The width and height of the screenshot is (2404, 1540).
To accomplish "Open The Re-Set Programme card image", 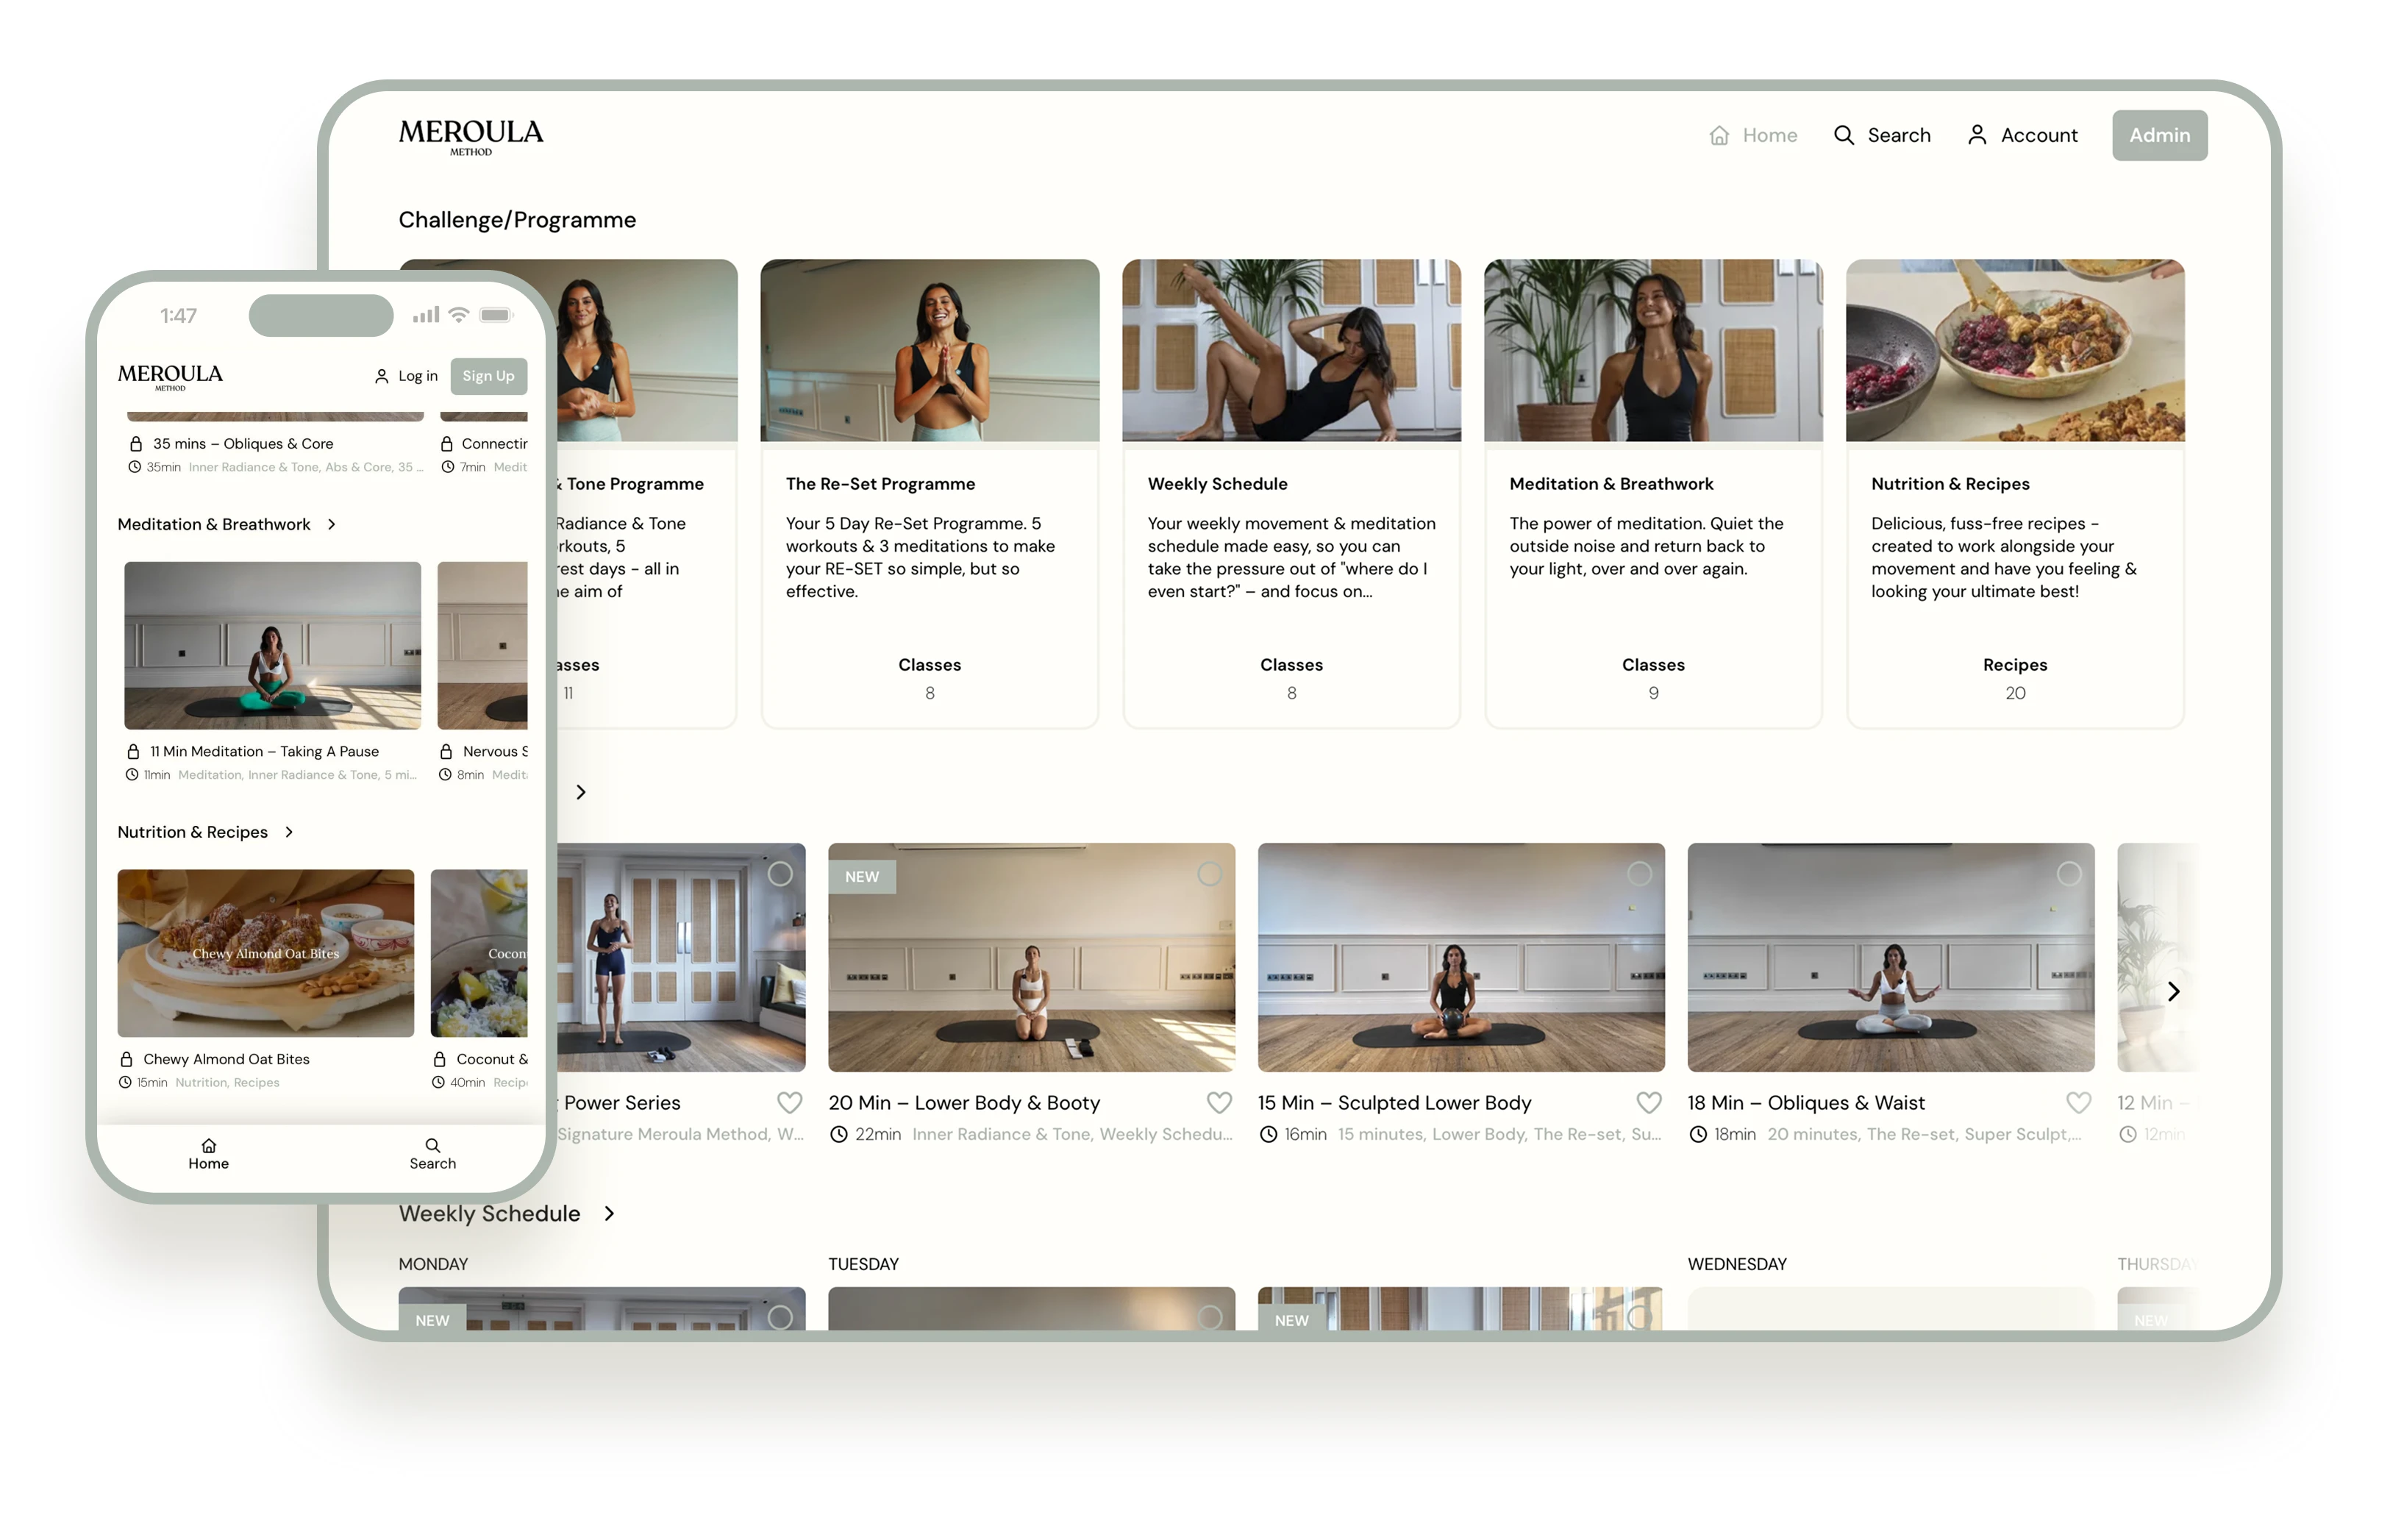I will 929,350.
